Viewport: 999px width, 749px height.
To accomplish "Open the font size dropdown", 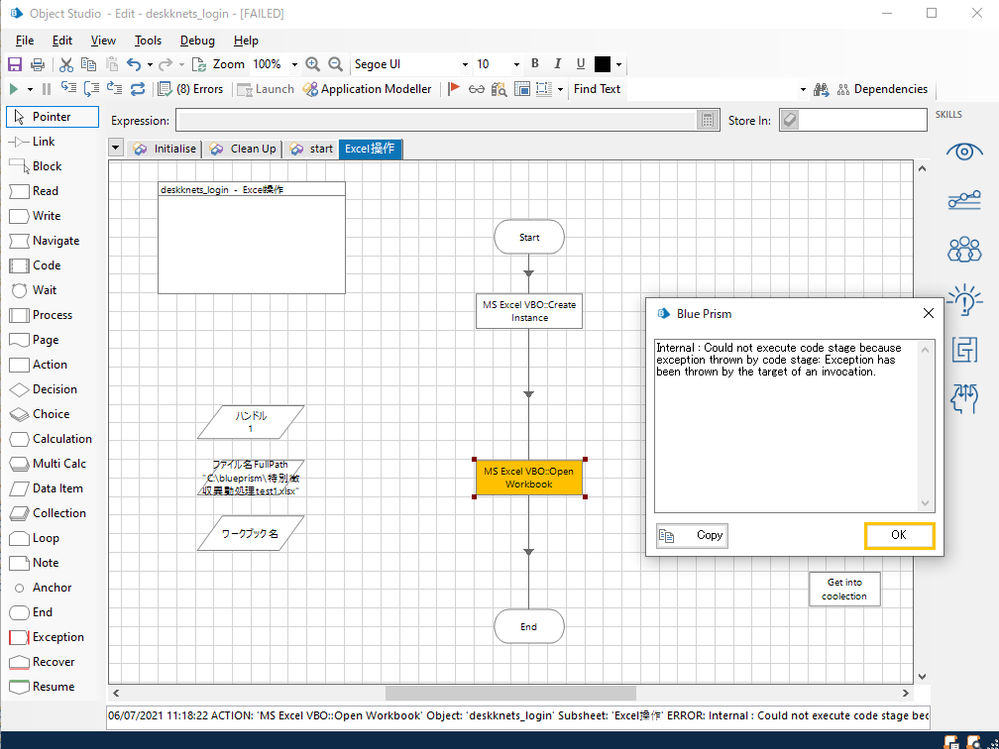I will [x=515, y=64].
